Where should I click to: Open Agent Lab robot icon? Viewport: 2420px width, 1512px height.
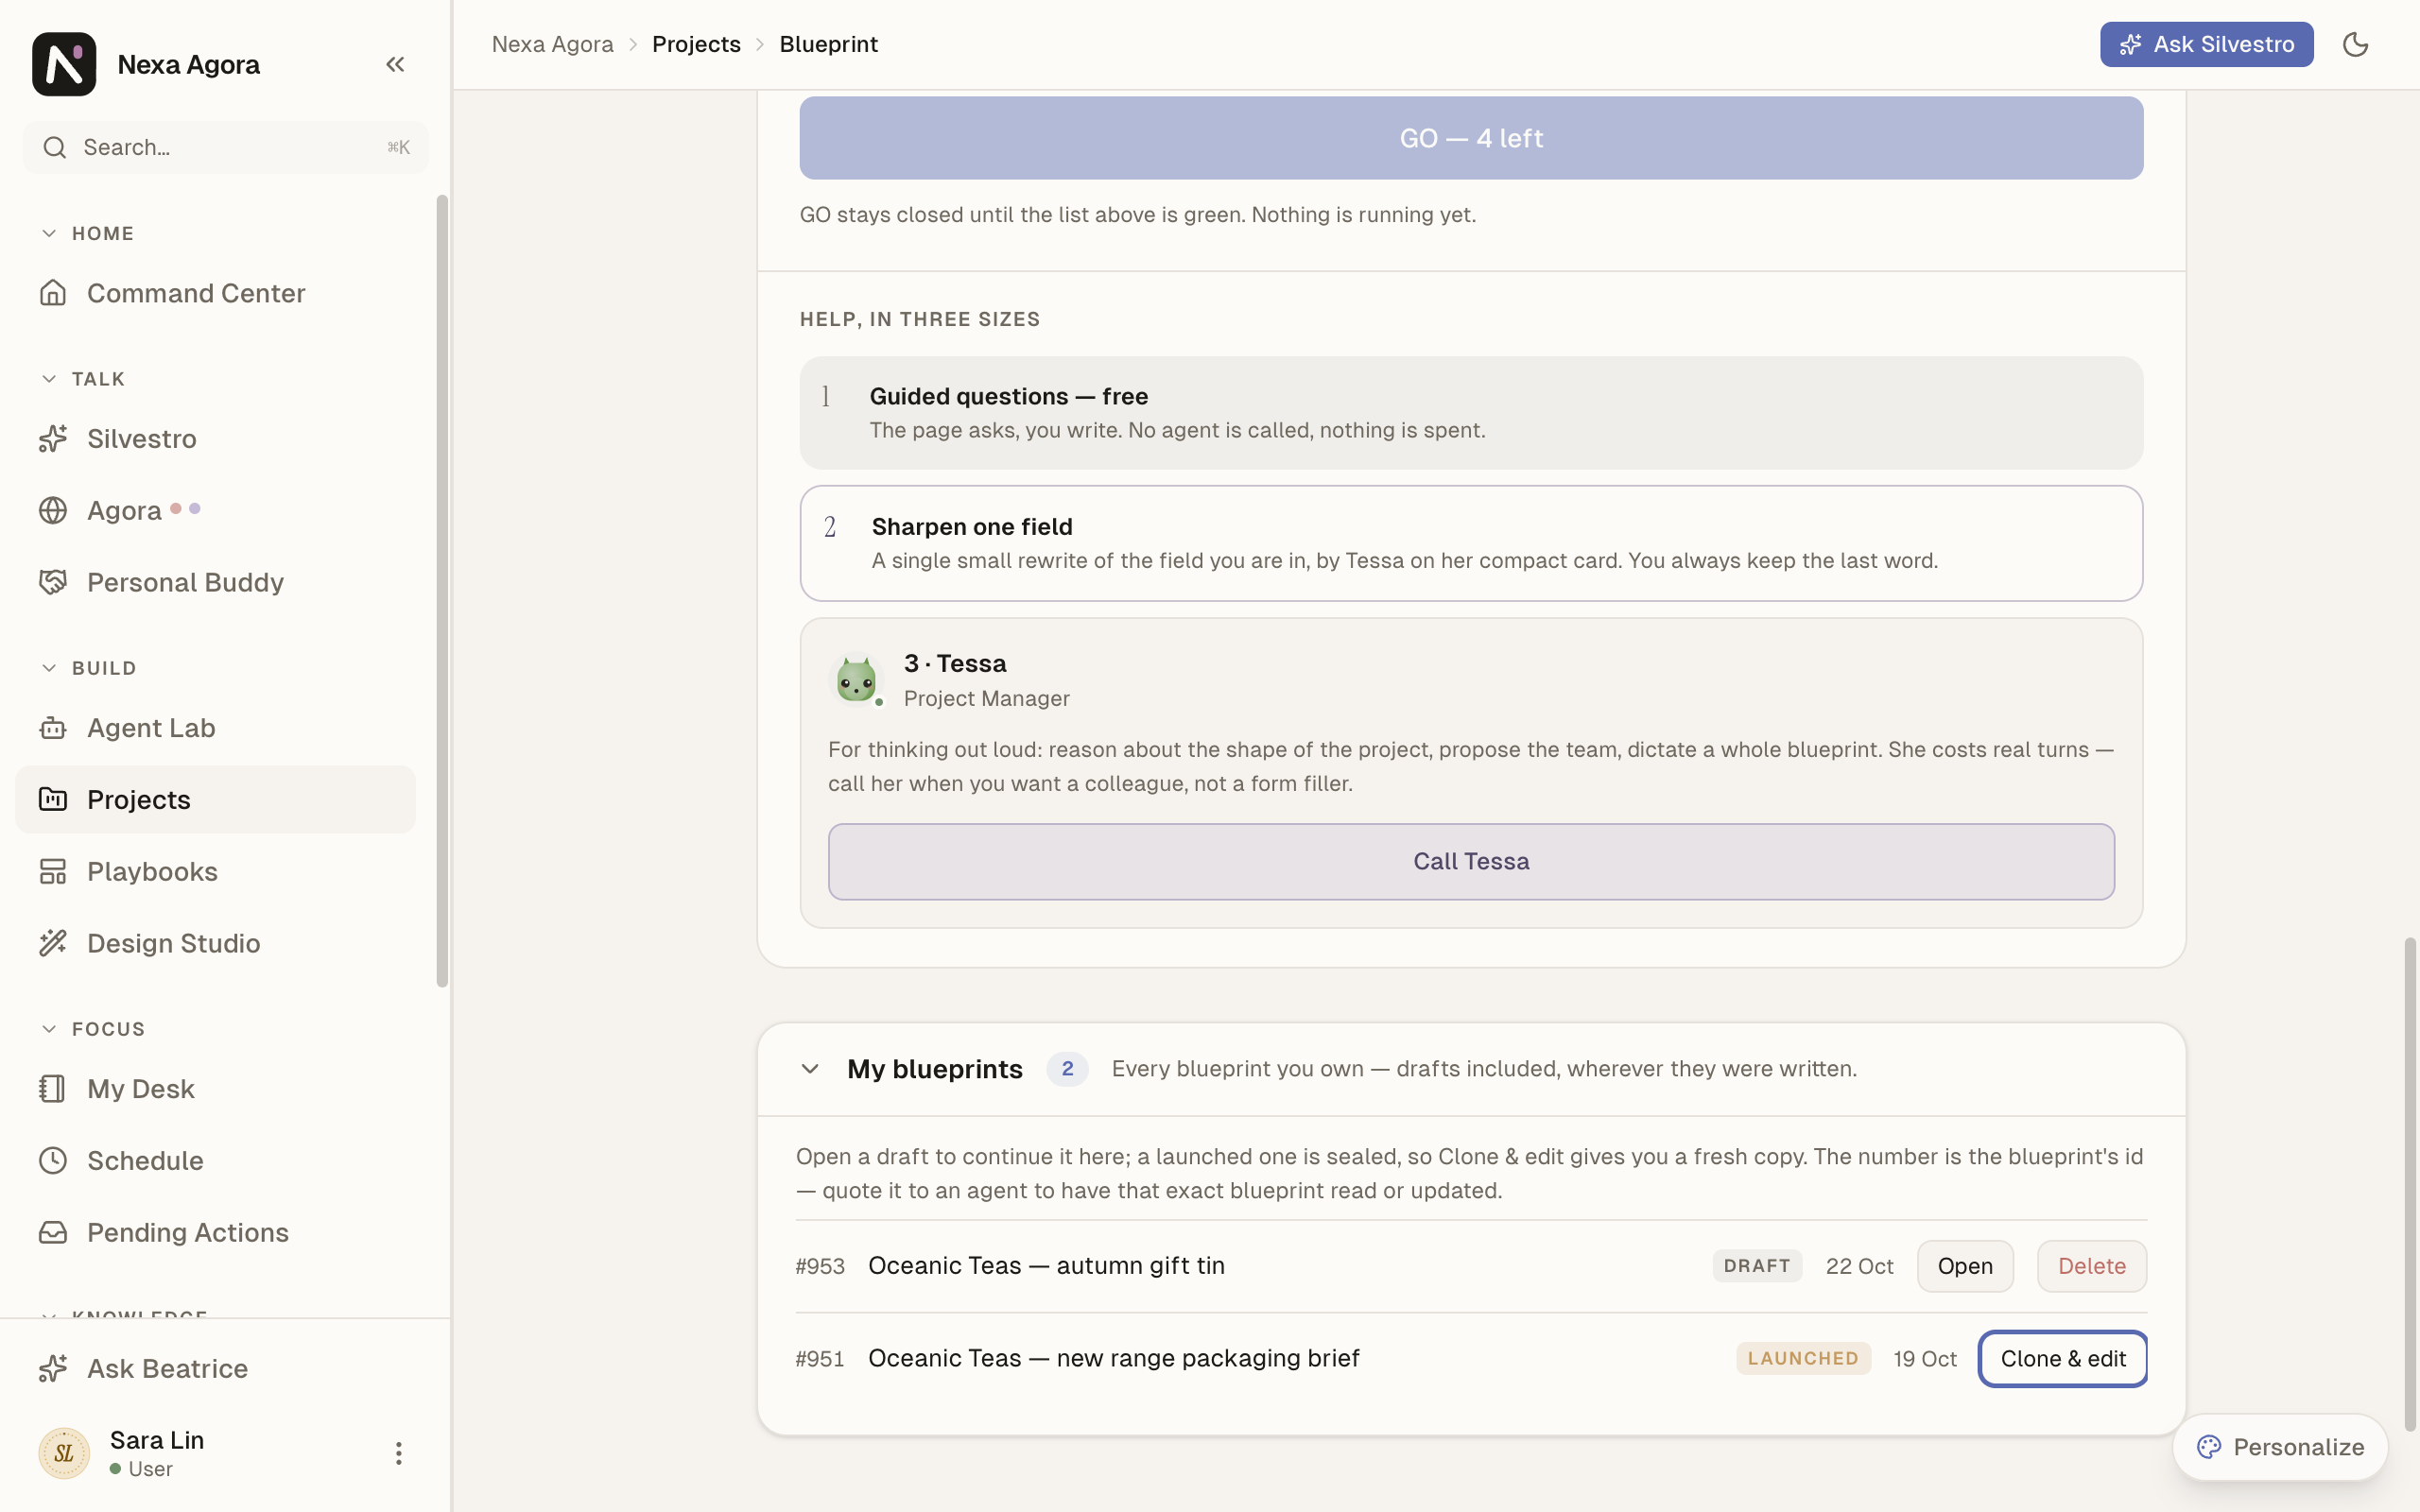[53, 728]
